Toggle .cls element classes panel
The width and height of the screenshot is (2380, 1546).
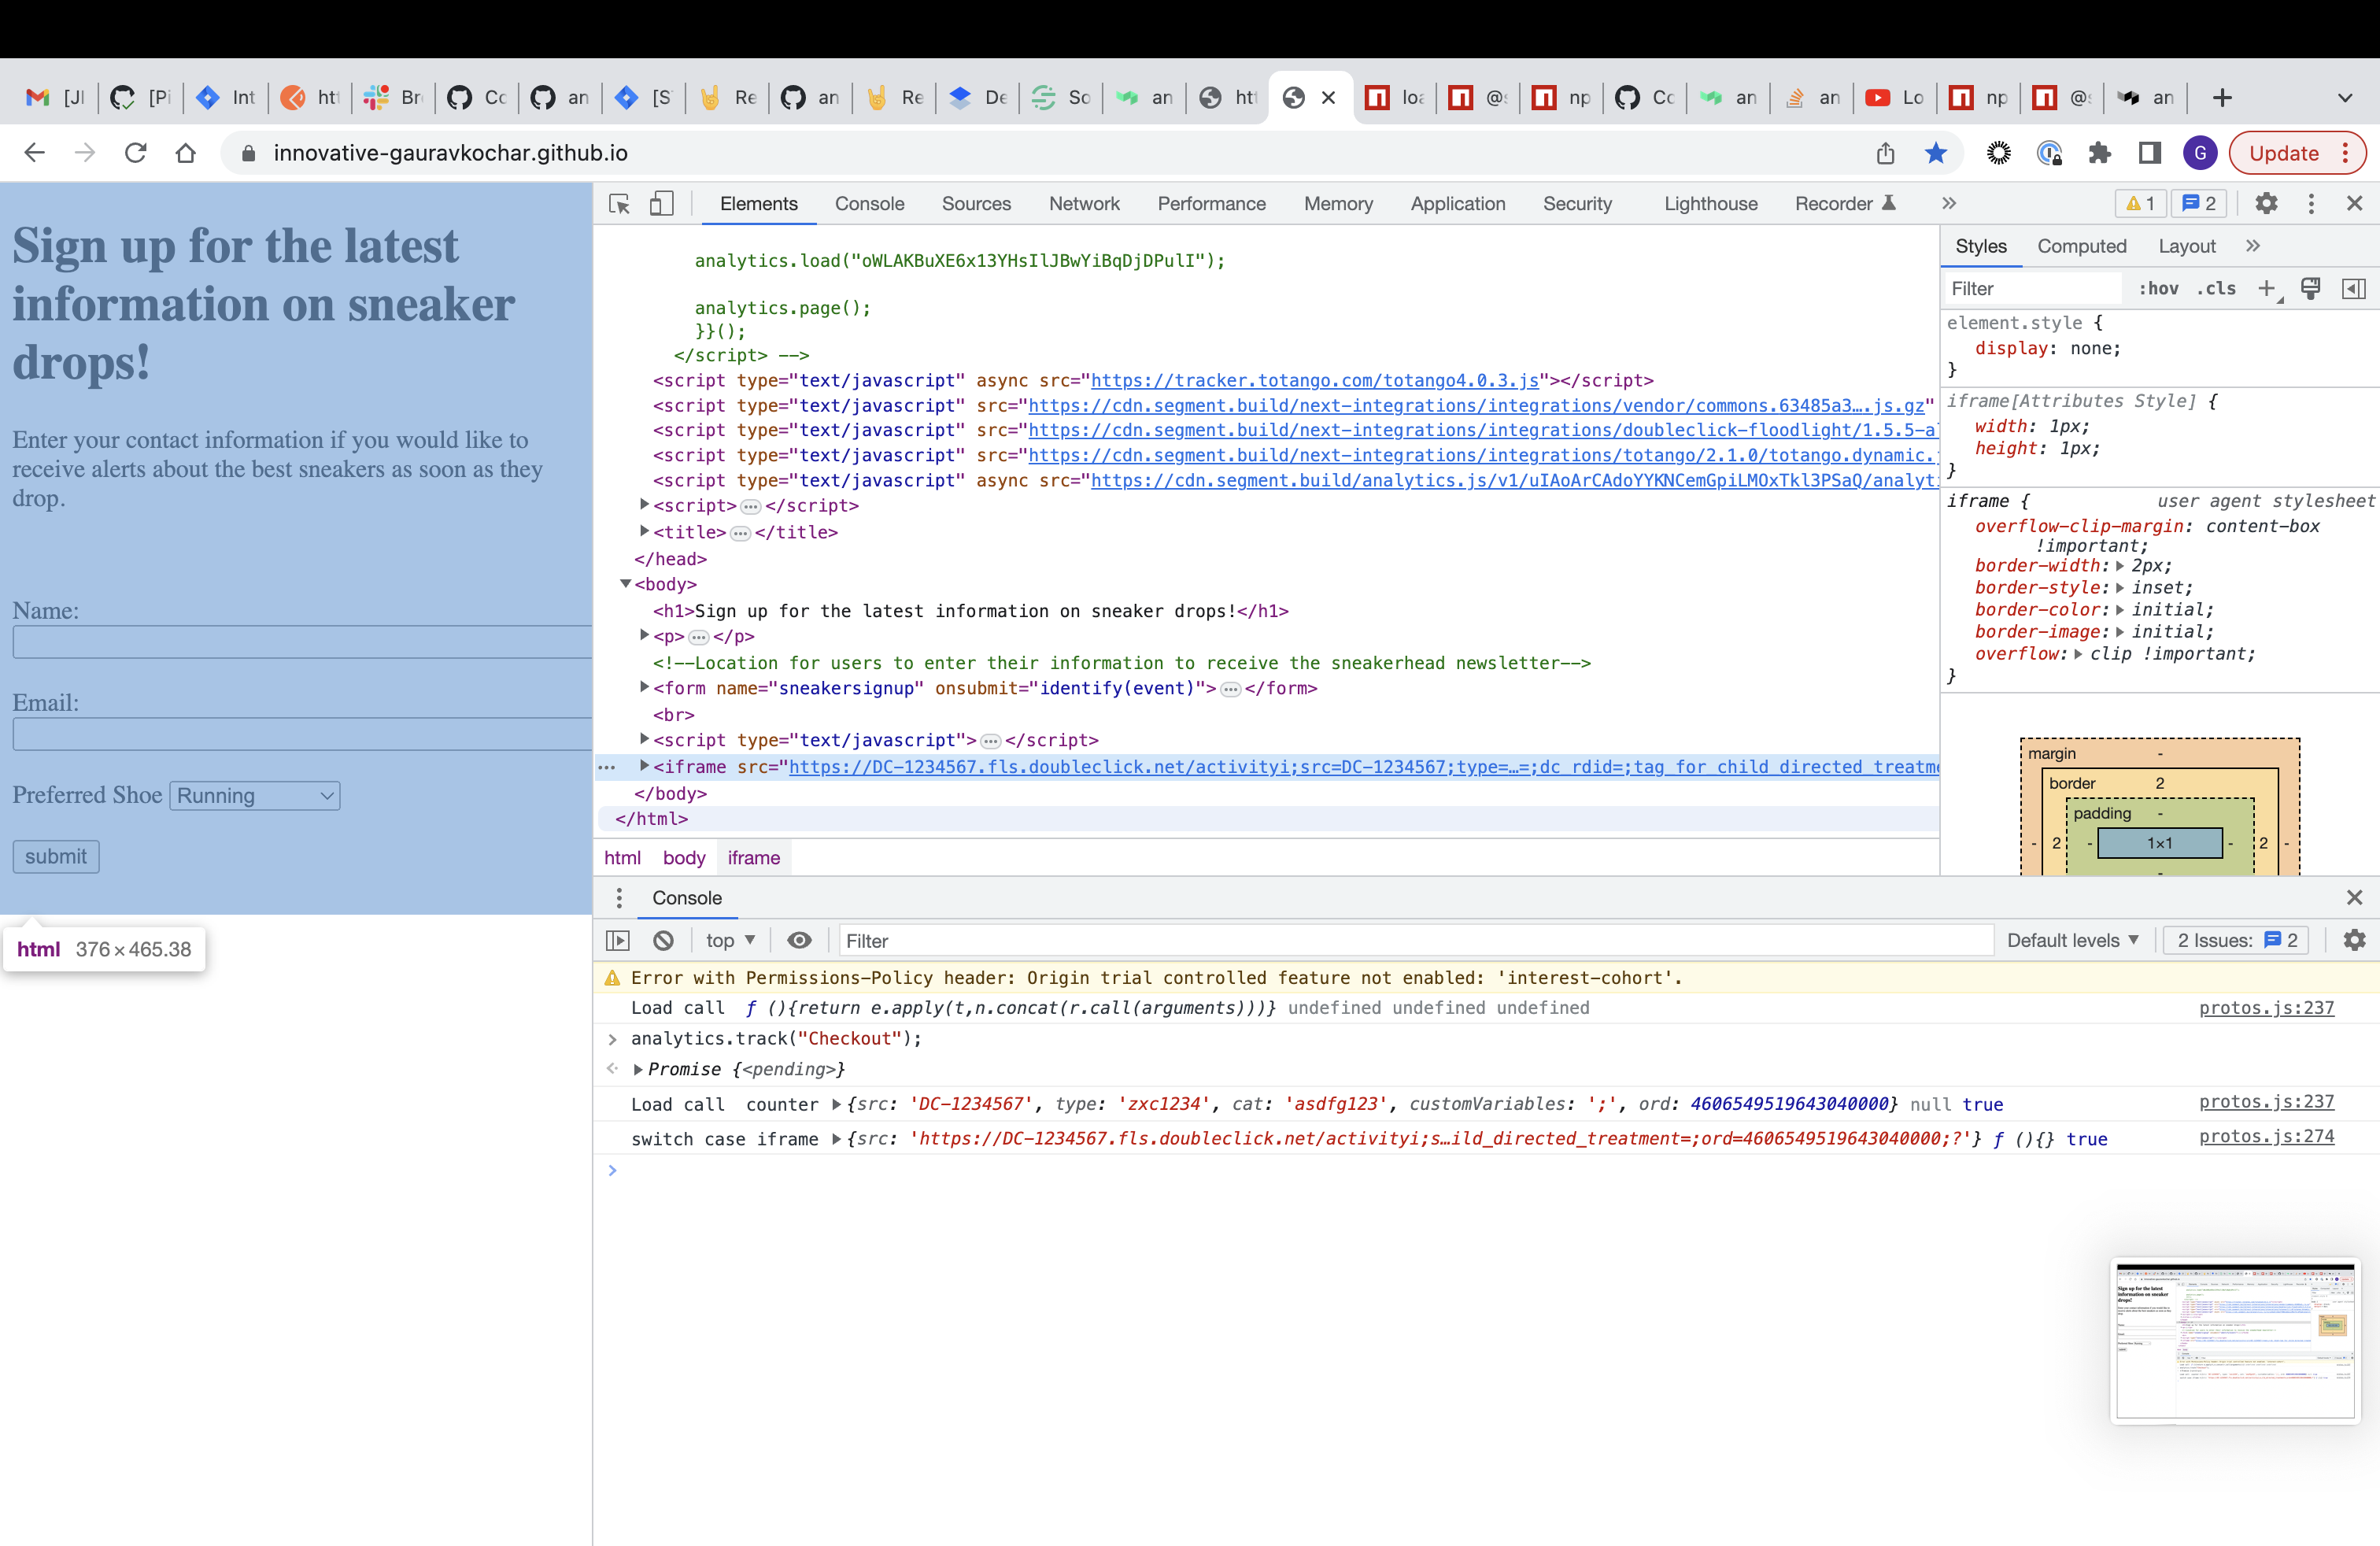[x=2216, y=289]
